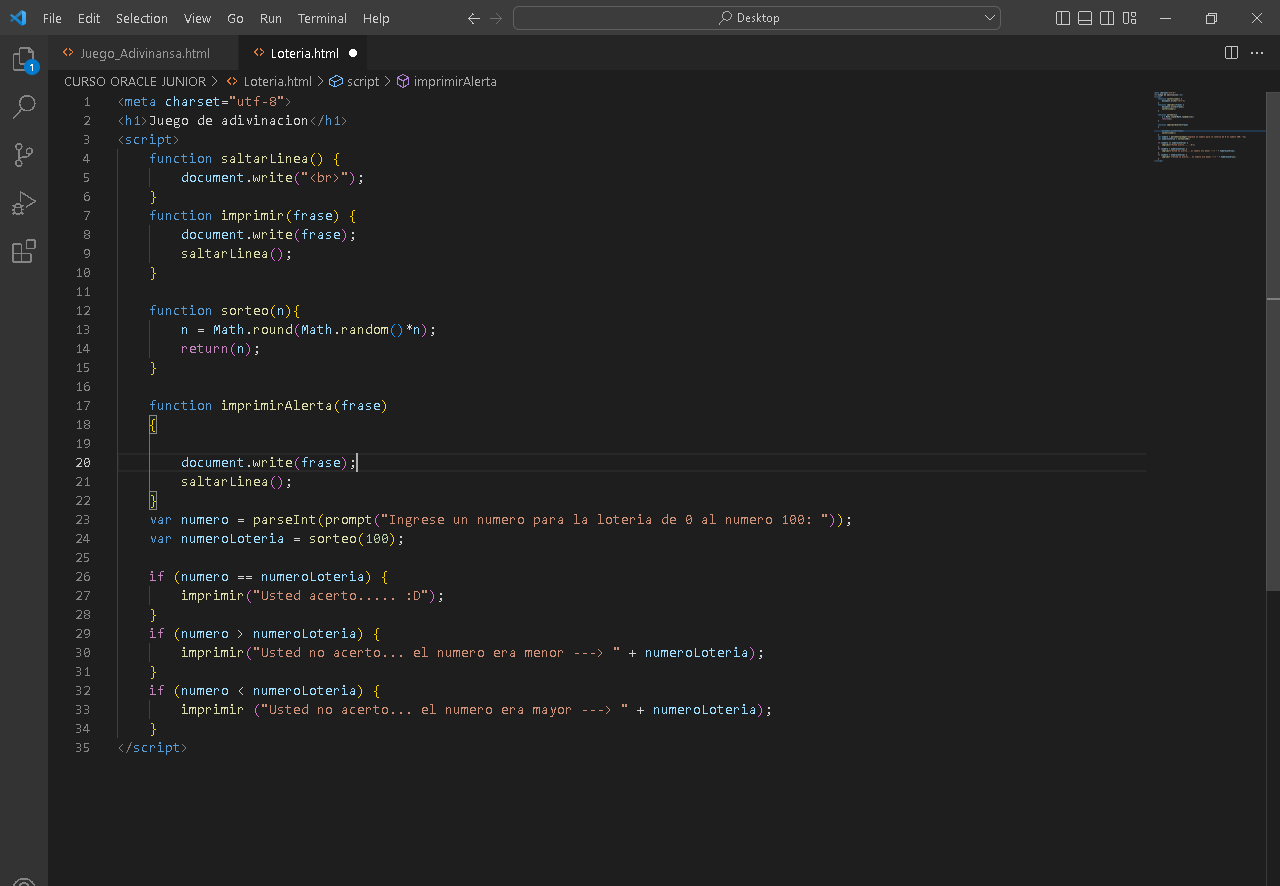Screen dimensions: 1280x886
Task: Open the Explorer view in activity bar
Action: click(24, 60)
